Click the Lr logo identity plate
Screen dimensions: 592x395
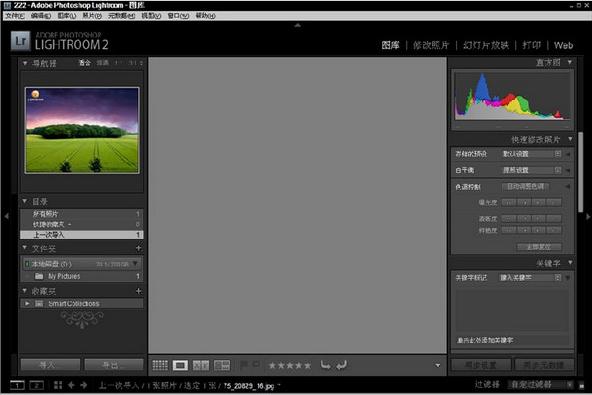pyautogui.click(x=20, y=41)
